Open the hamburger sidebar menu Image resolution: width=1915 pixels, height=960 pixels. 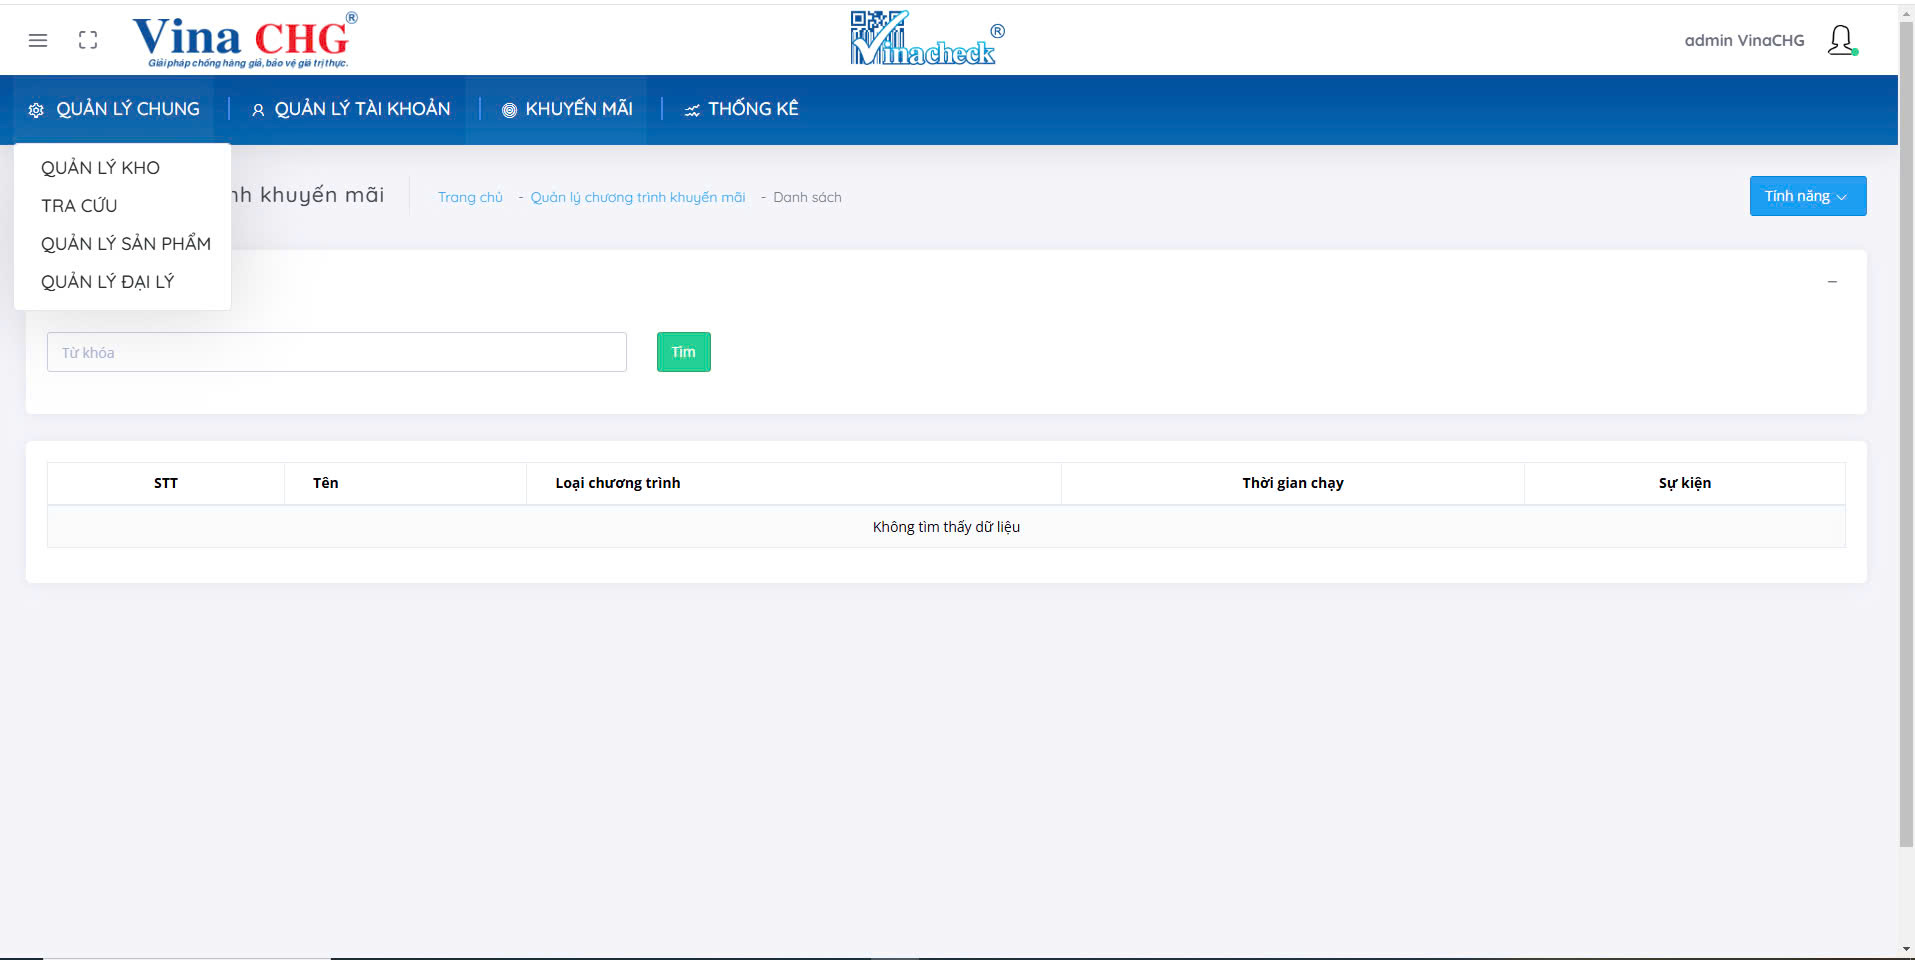(38, 40)
